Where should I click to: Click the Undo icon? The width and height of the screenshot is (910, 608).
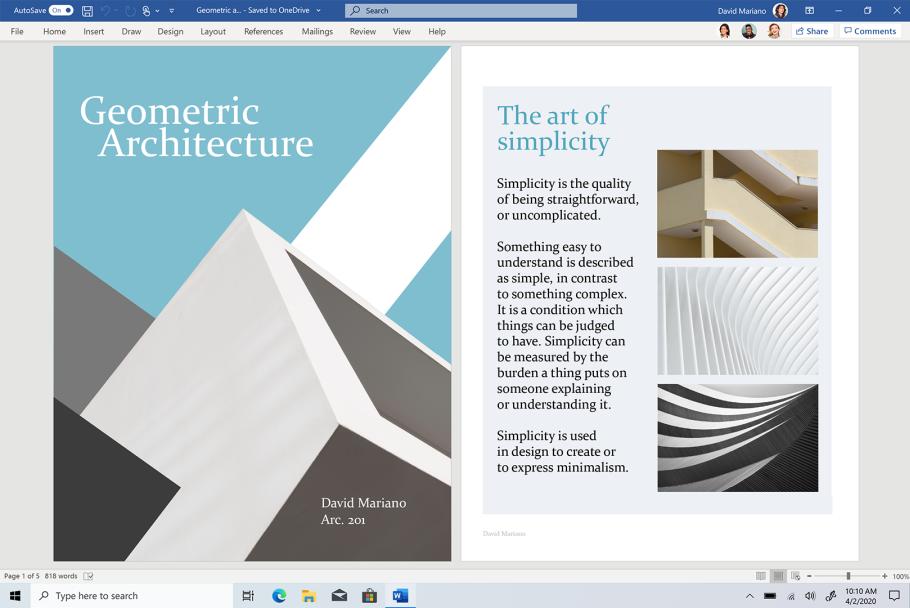108,10
